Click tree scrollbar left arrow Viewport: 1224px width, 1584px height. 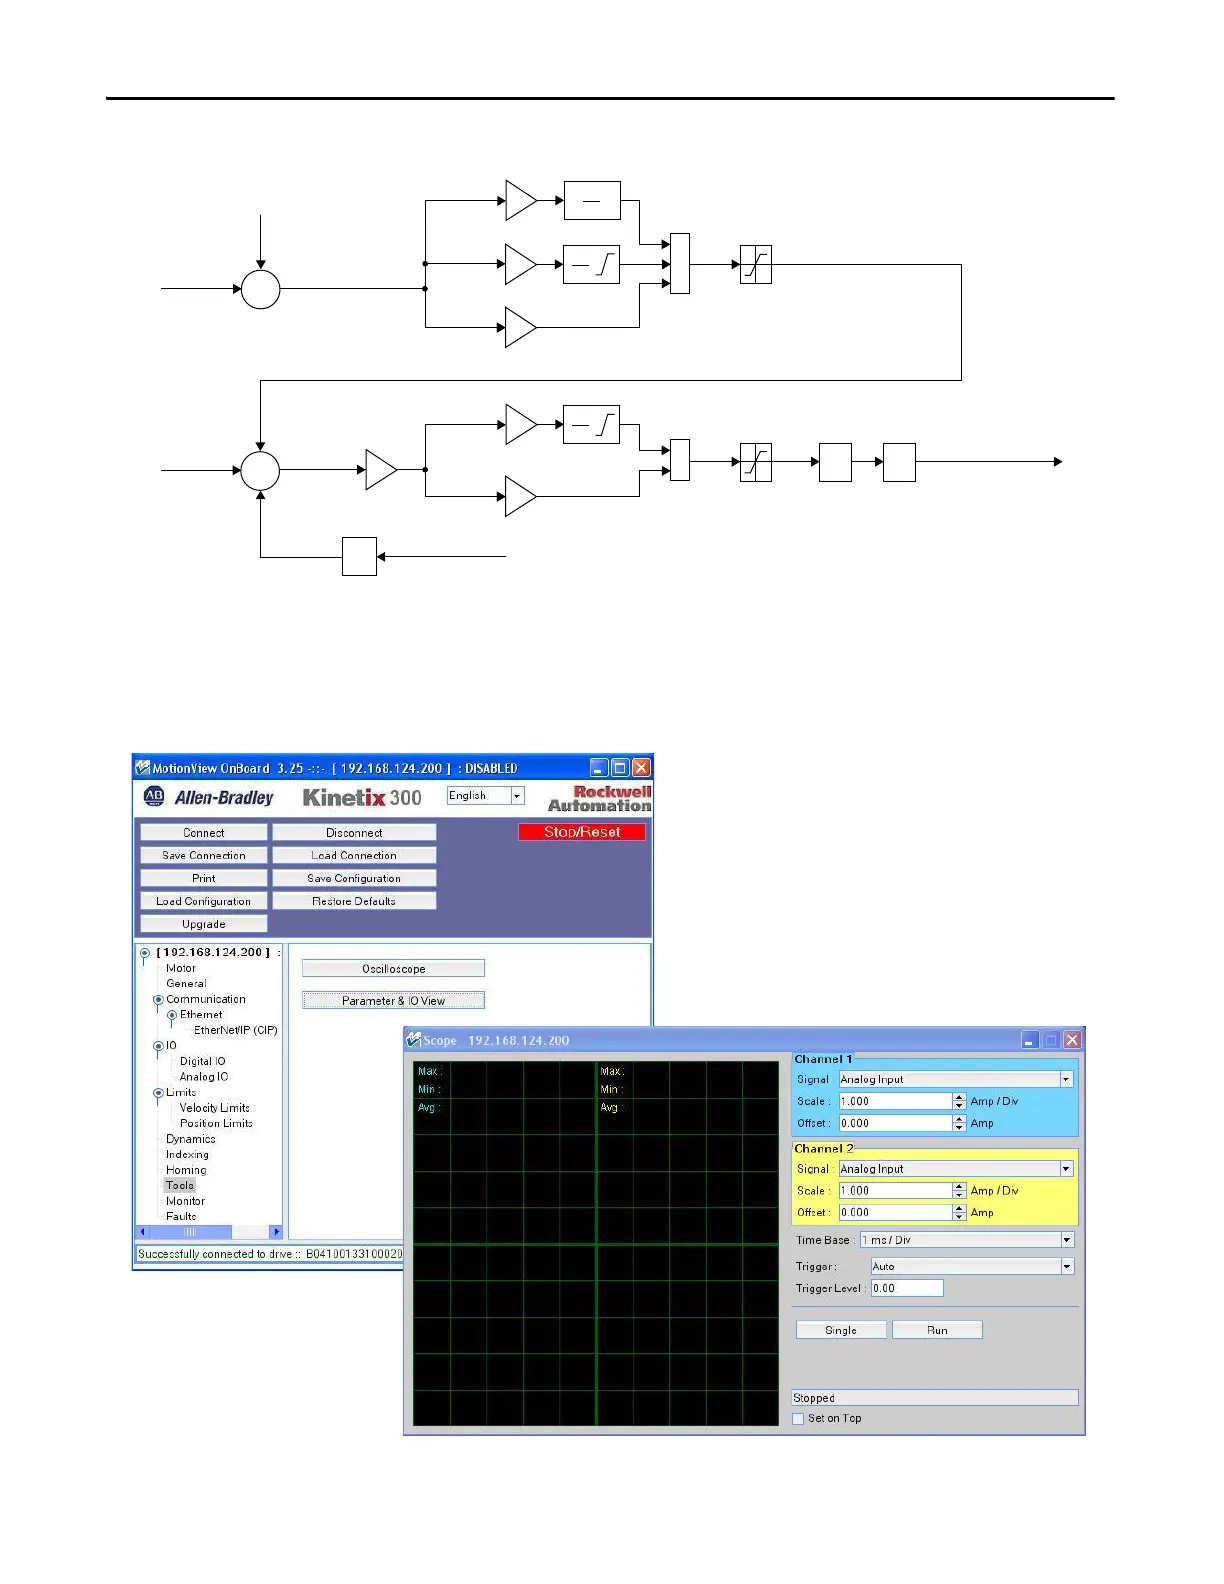coord(143,1232)
